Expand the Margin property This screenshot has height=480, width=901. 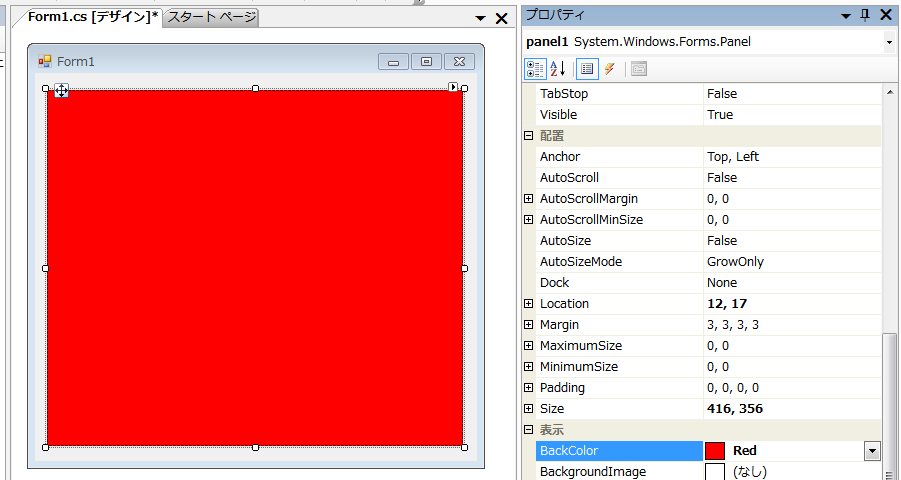(x=529, y=325)
